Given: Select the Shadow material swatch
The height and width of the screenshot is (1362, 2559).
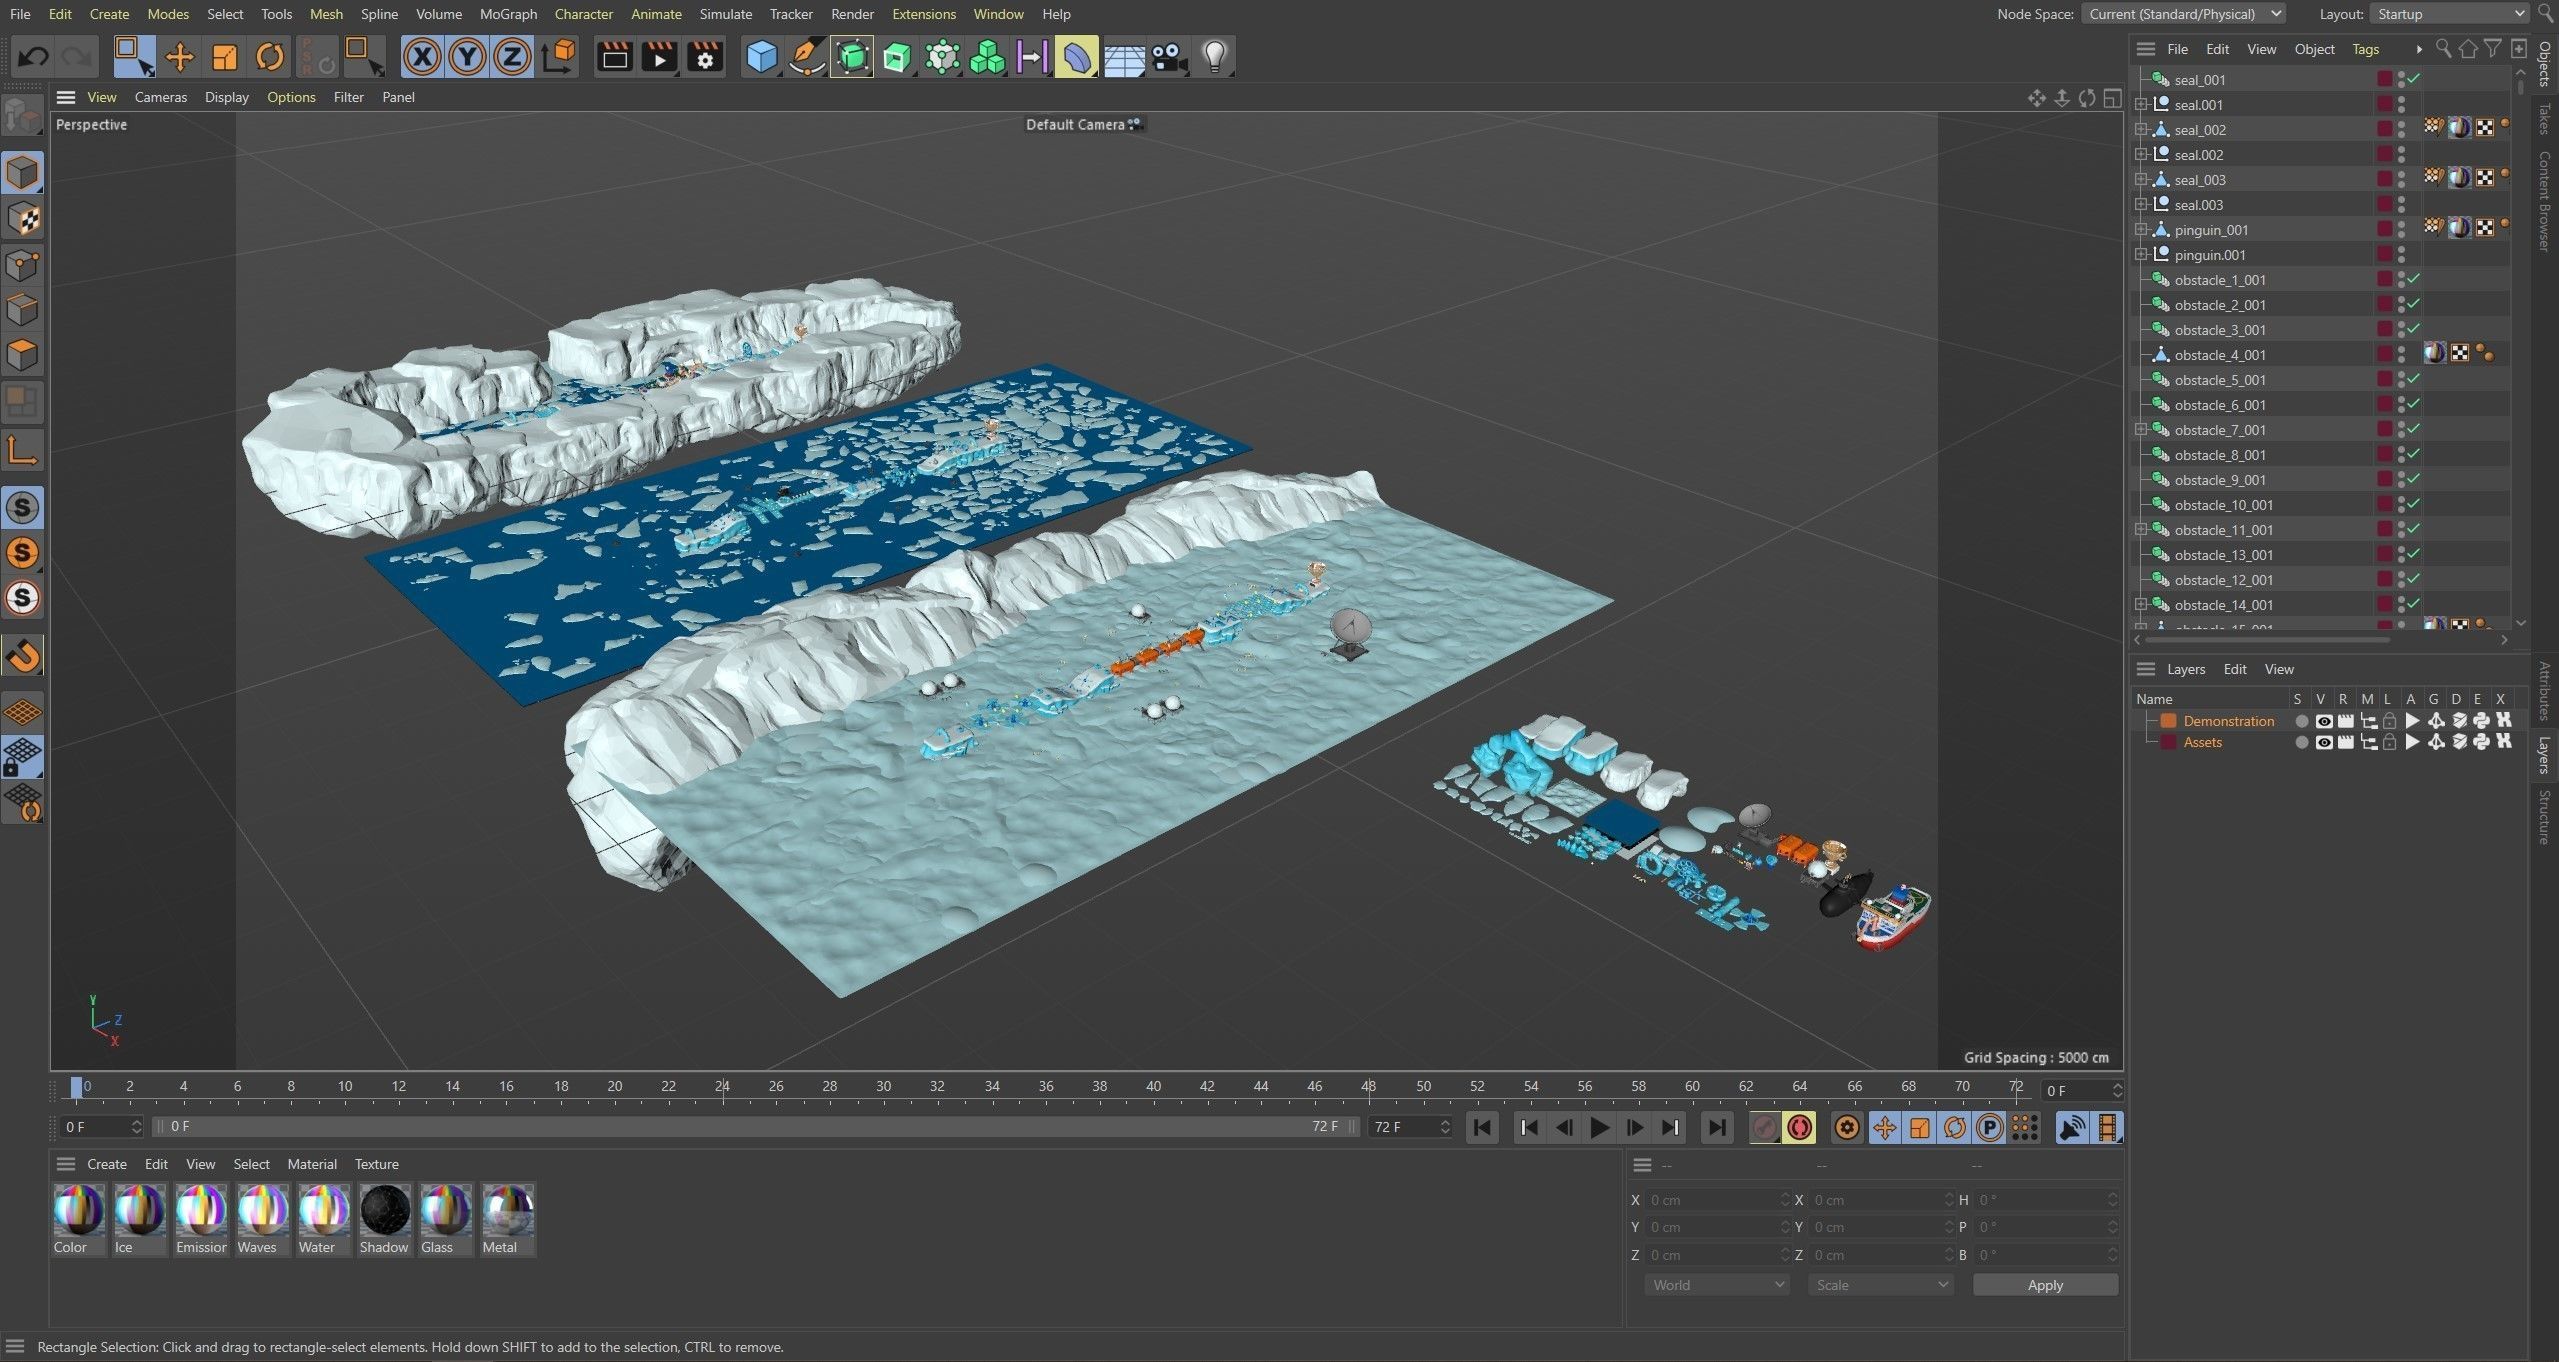Looking at the screenshot, I should 385,1219.
